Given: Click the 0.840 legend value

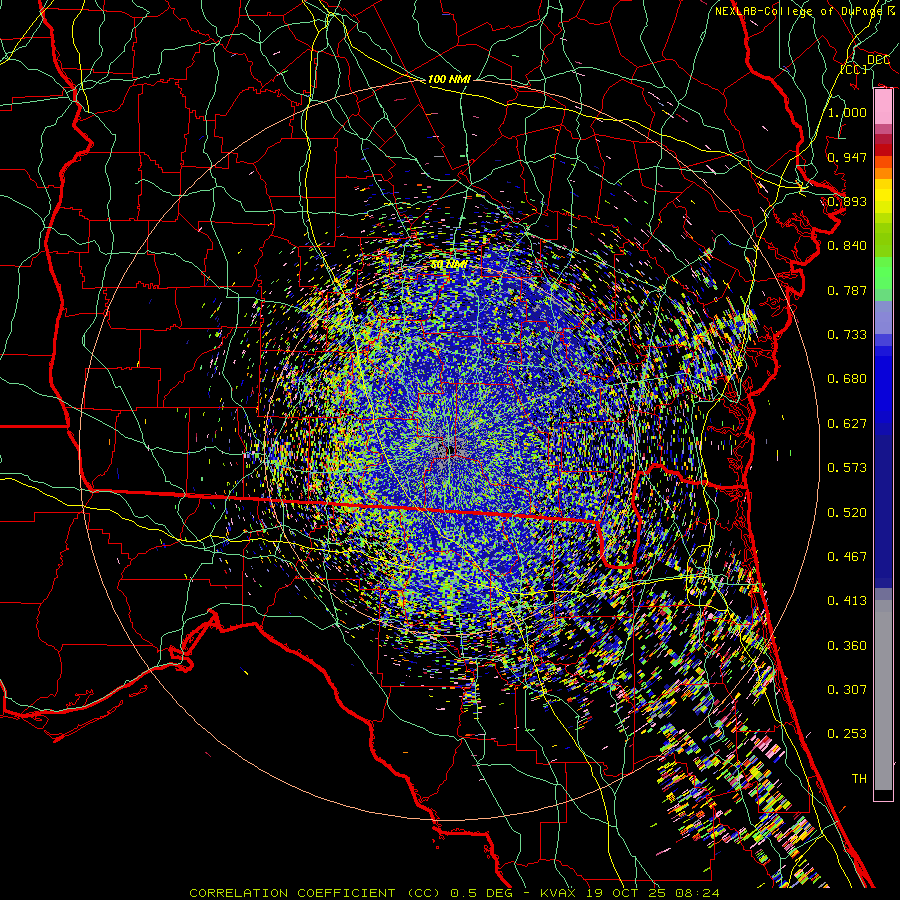Looking at the screenshot, I should click(847, 246).
